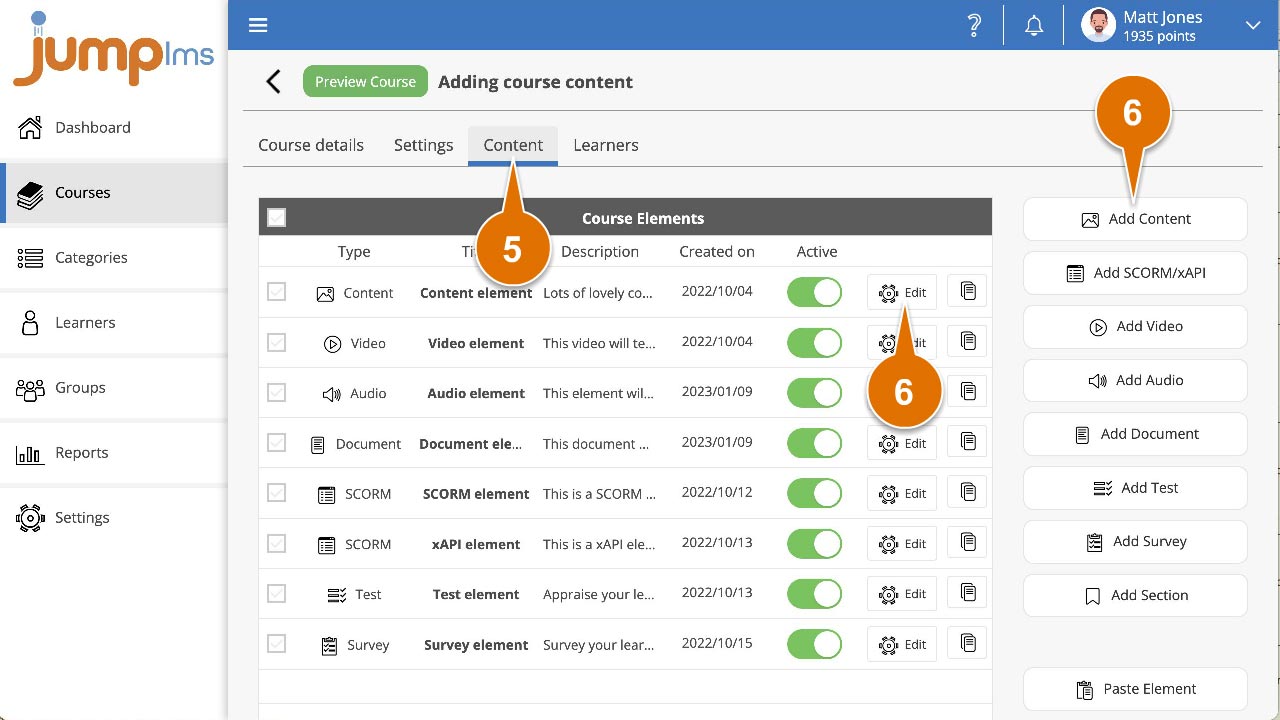Edit the Test element row
Screen dimensions: 1280x720
(x=902, y=593)
